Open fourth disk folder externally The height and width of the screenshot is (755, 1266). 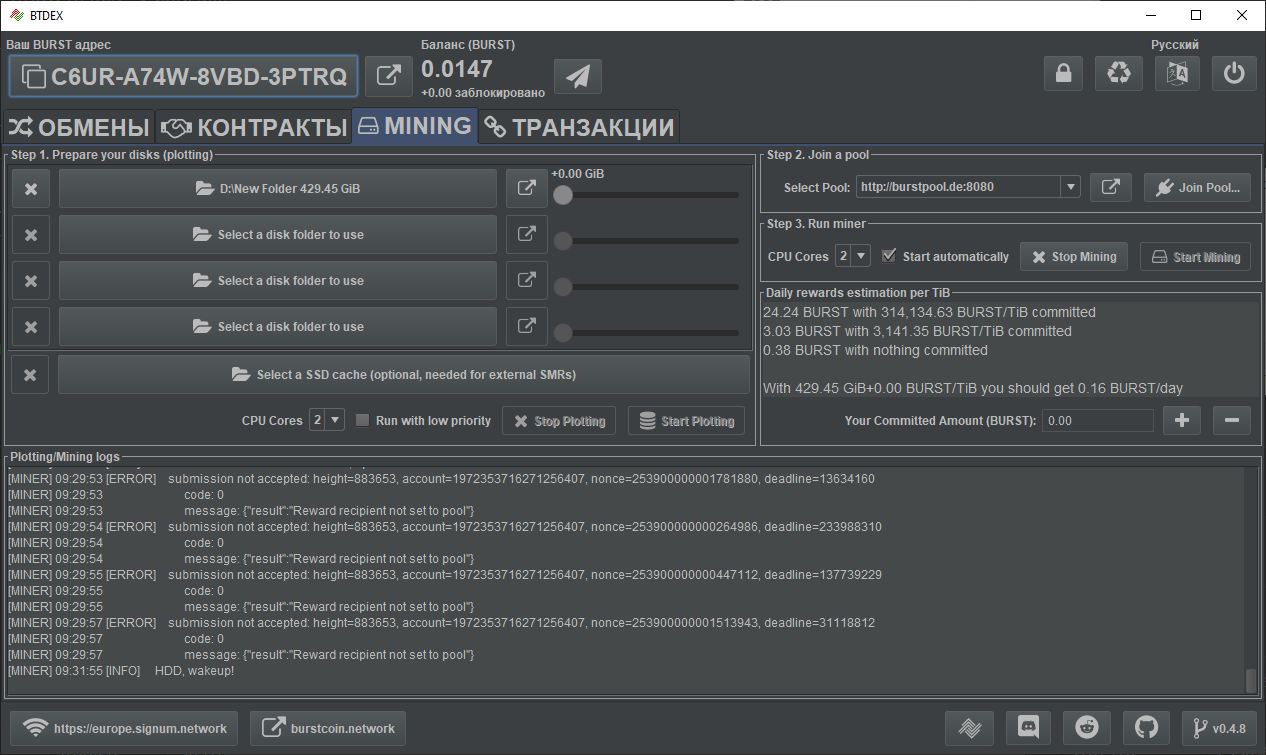coord(526,326)
